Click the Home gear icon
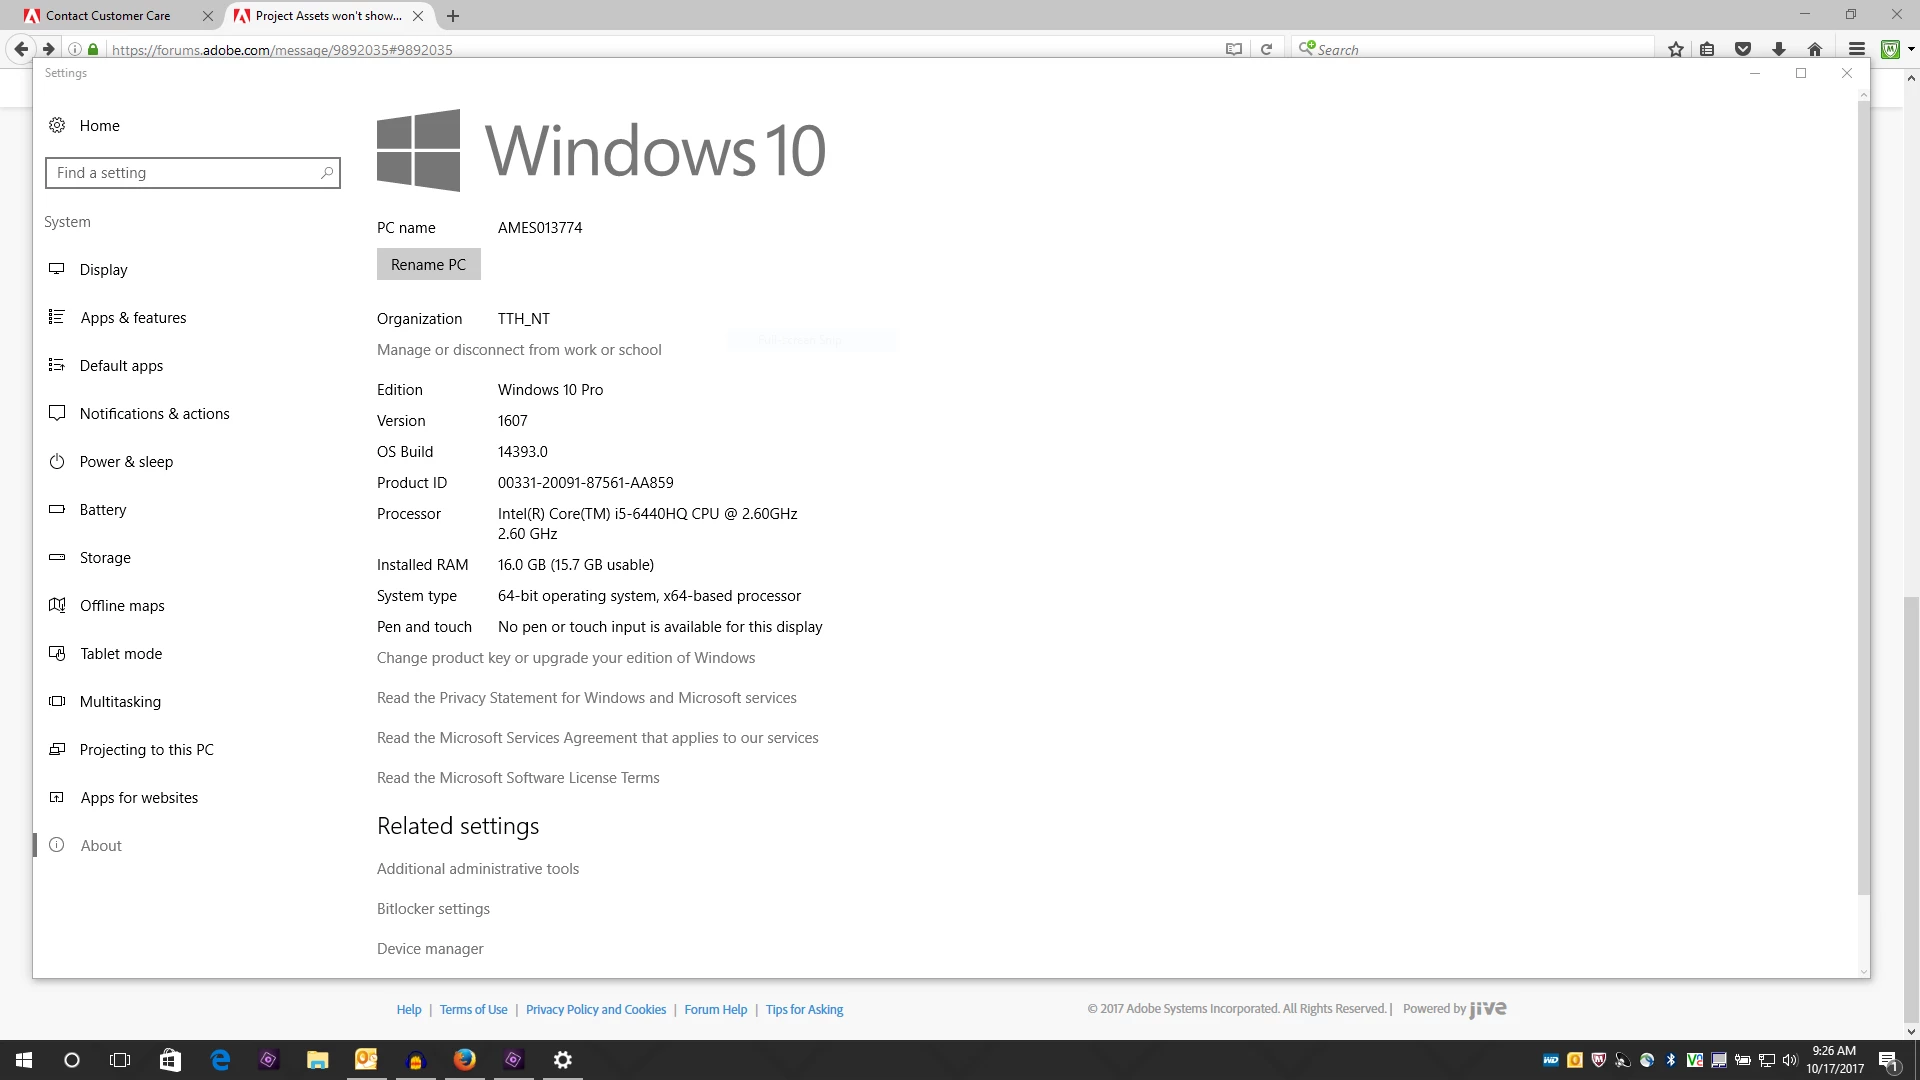The width and height of the screenshot is (1920, 1080). (57, 126)
